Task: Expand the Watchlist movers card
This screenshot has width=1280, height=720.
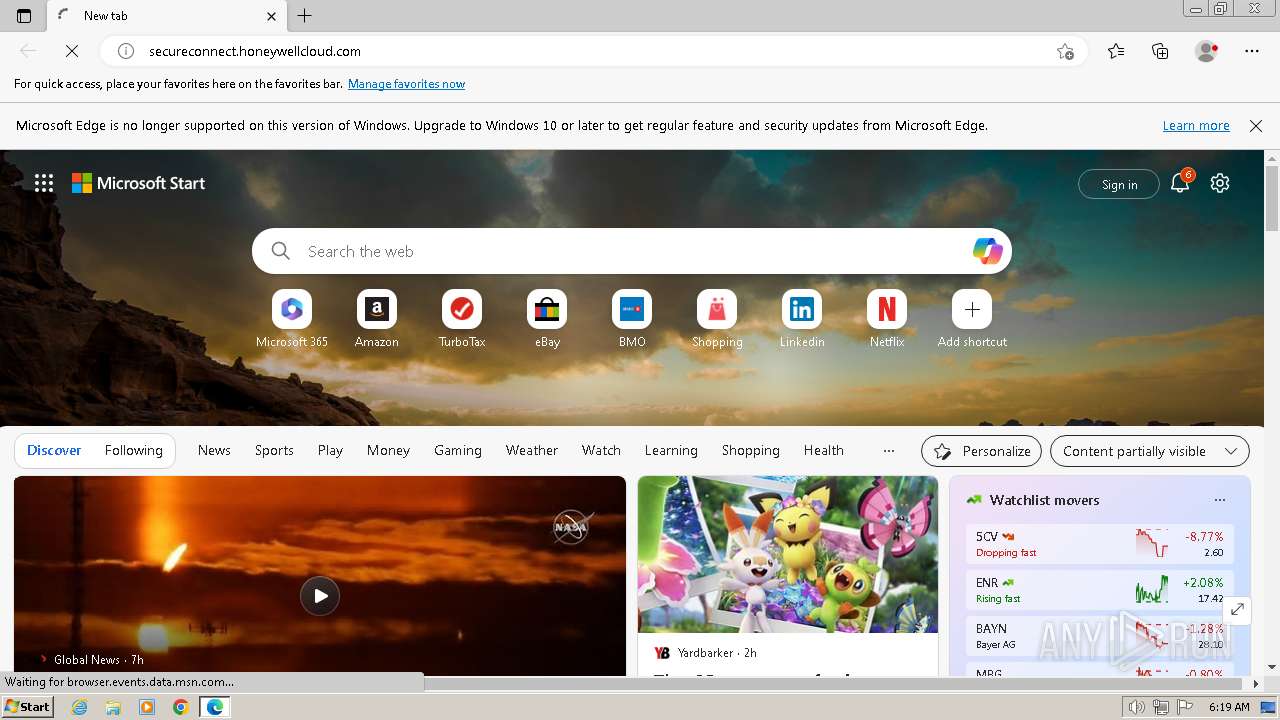Action: point(1237,609)
